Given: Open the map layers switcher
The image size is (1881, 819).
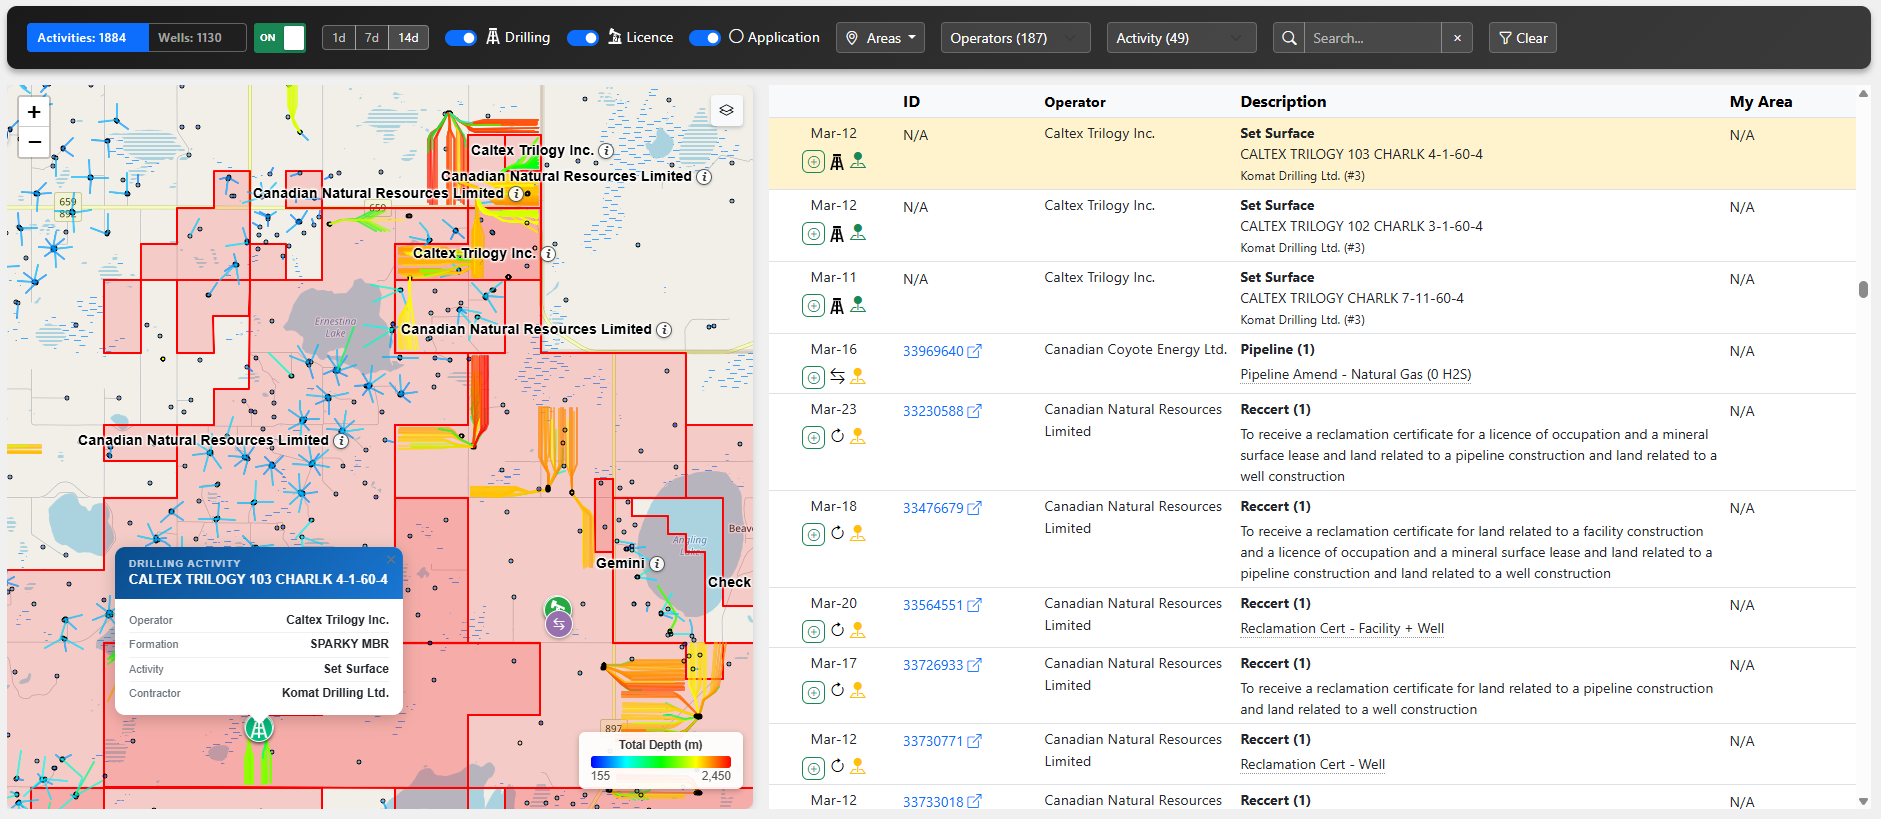Looking at the screenshot, I should 727,110.
